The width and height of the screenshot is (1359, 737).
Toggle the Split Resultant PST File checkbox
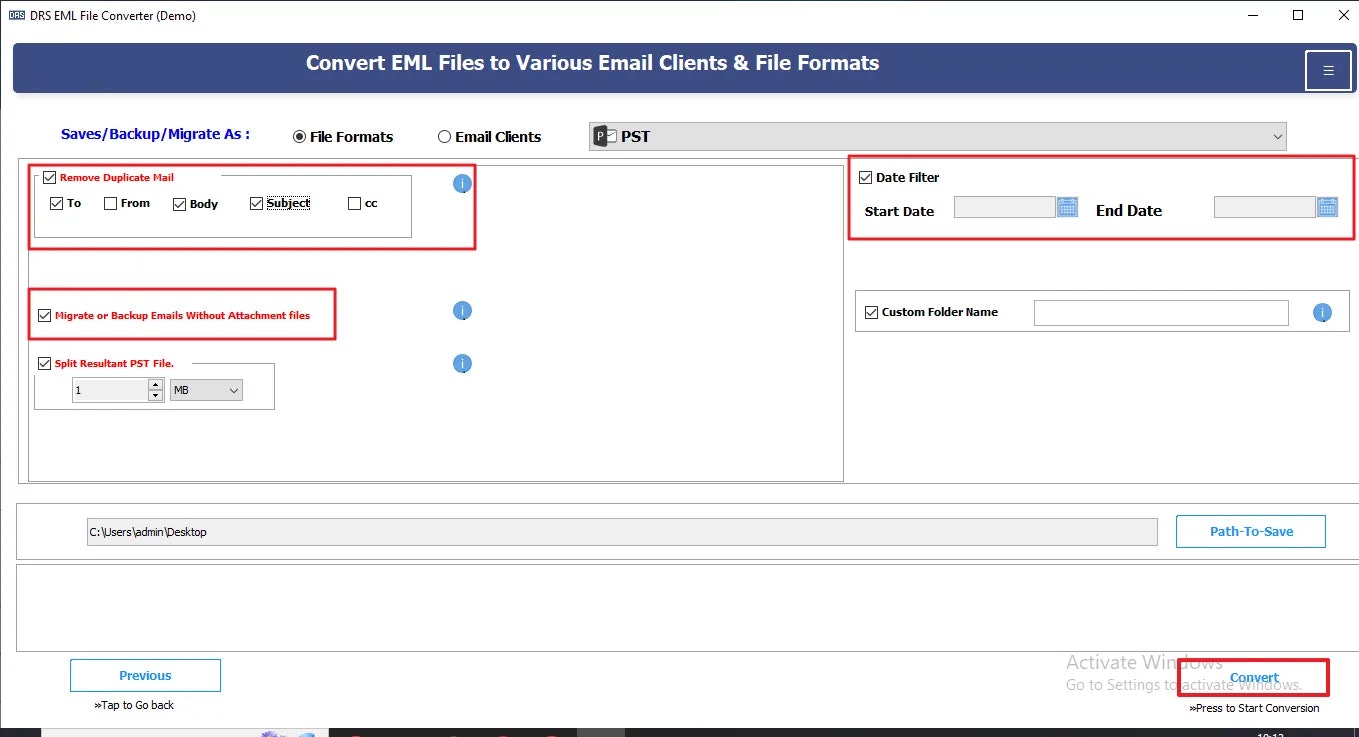point(44,364)
